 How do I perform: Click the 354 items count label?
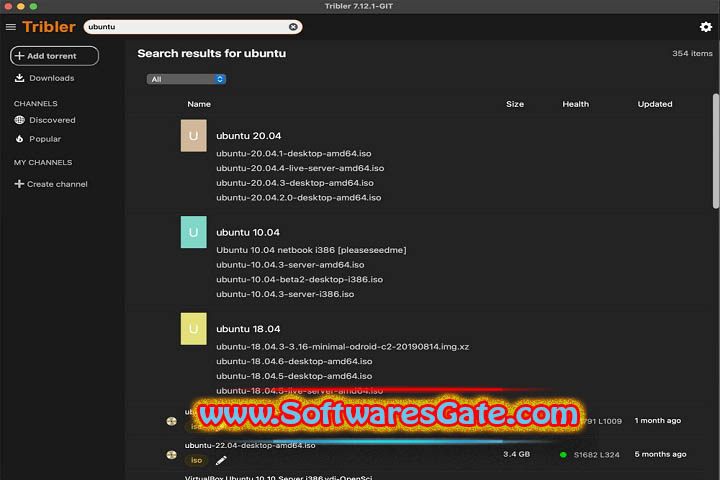click(692, 53)
